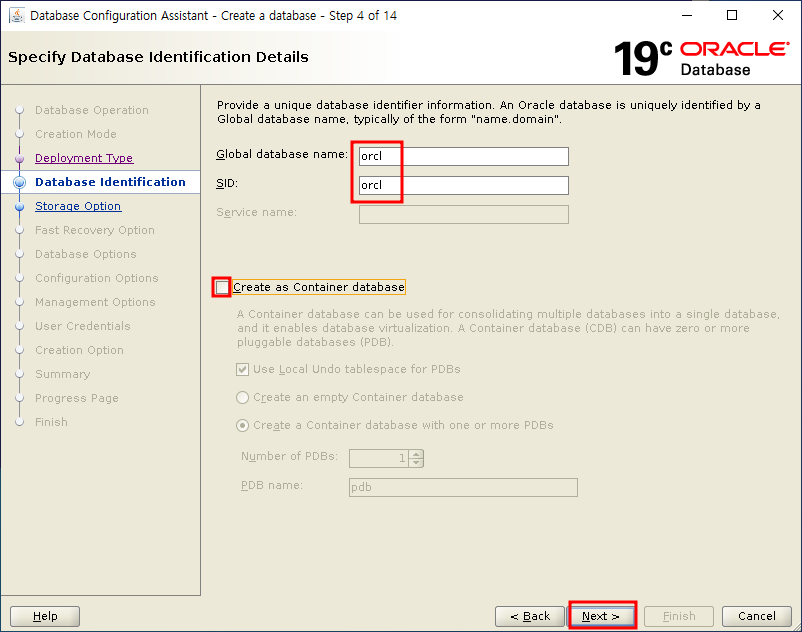802x632 pixels.
Task: Click the Number of PDBs value box
Action: pyautogui.click(x=380, y=458)
